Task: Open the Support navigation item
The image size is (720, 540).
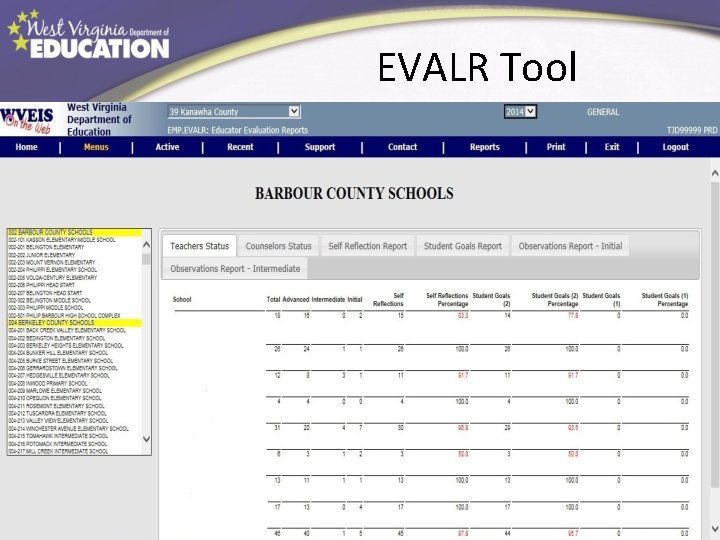Action: click(320, 147)
